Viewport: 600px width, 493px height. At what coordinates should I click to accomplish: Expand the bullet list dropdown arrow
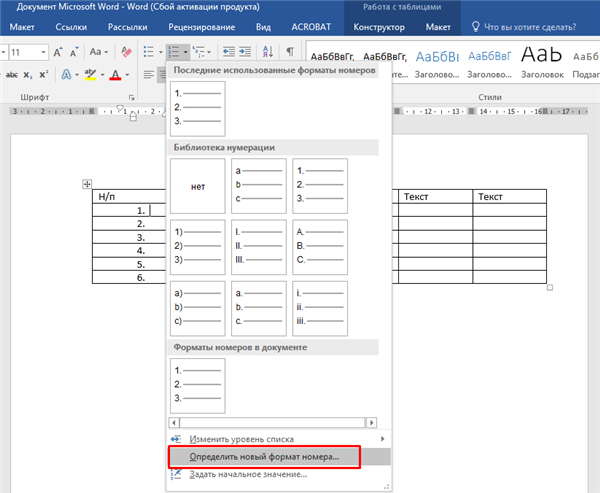pyautogui.click(x=161, y=52)
